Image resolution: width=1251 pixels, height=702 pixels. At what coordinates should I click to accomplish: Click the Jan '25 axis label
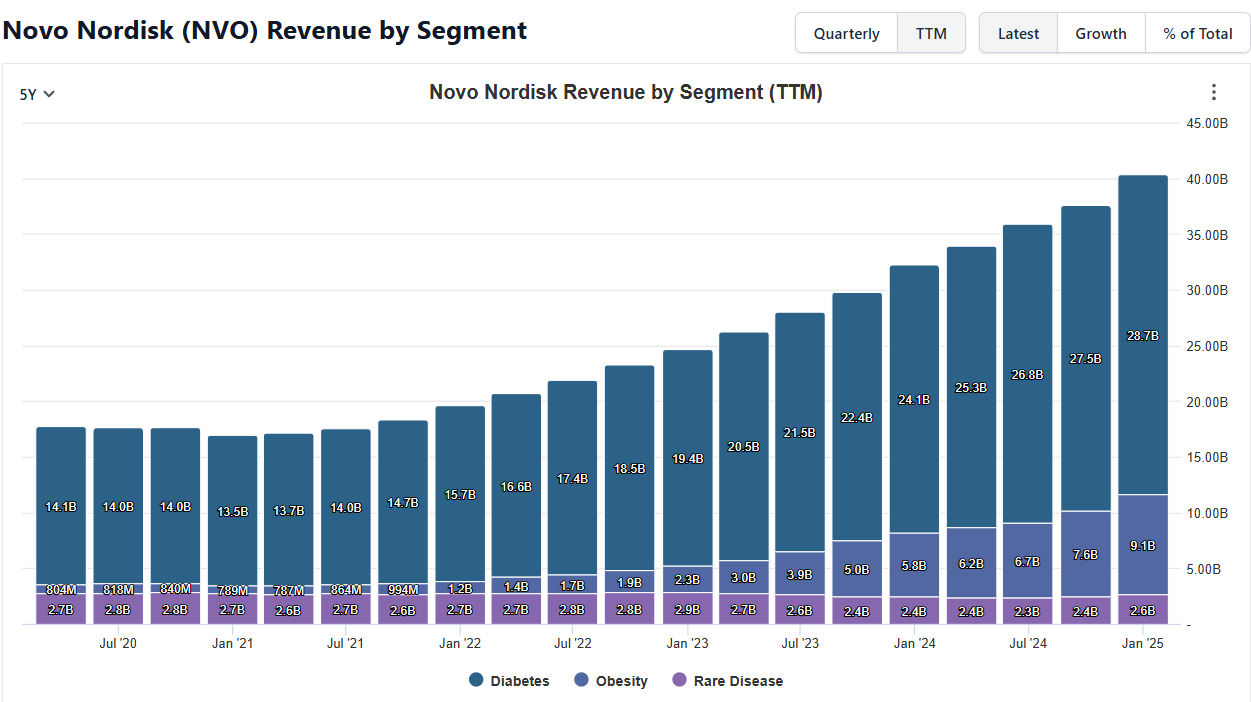click(x=1143, y=643)
